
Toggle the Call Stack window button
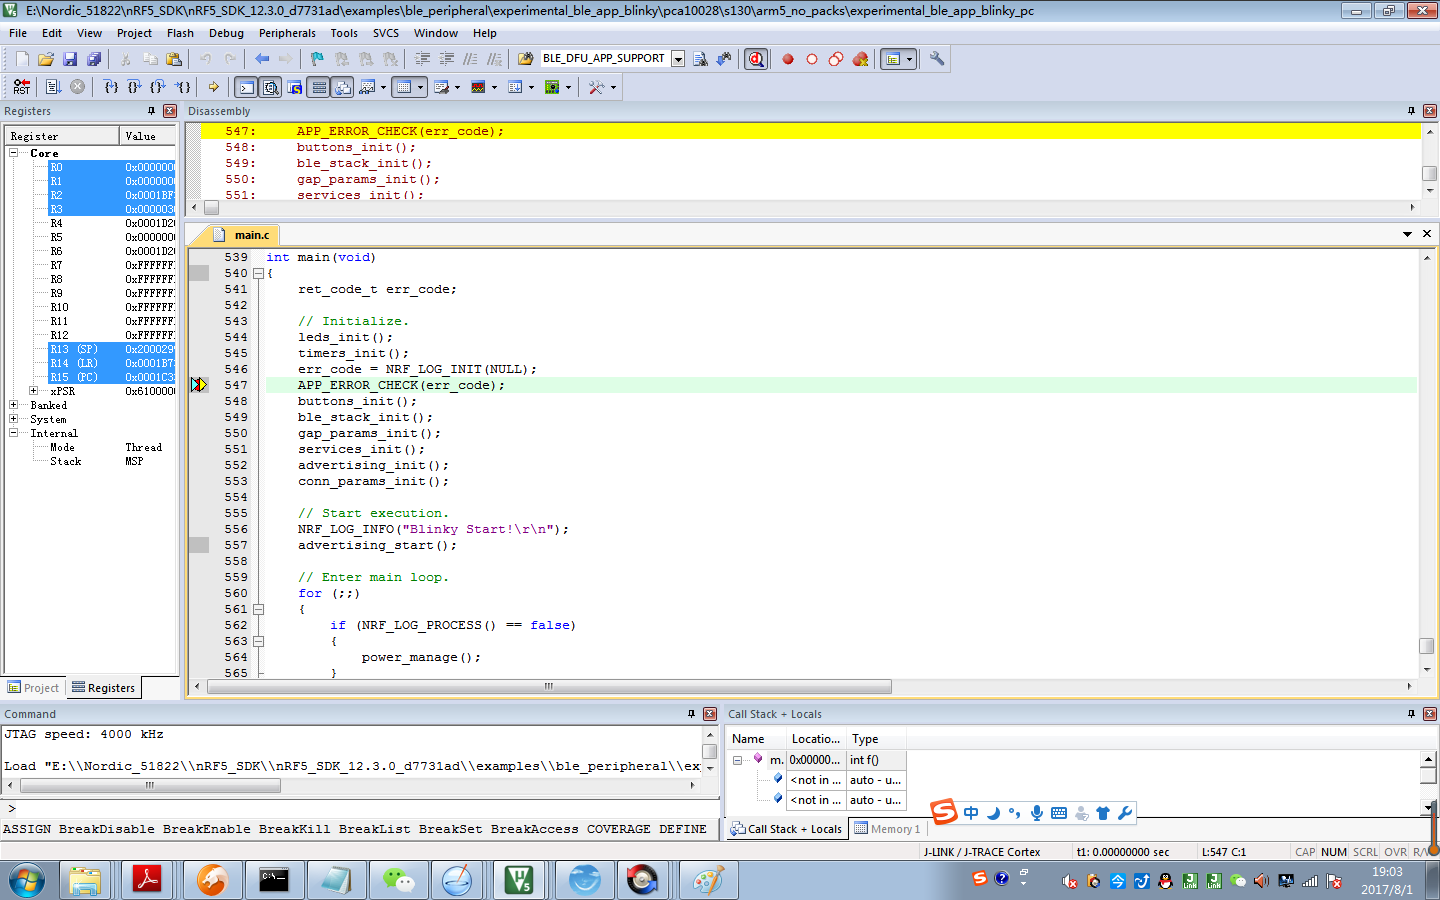tap(343, 87)
